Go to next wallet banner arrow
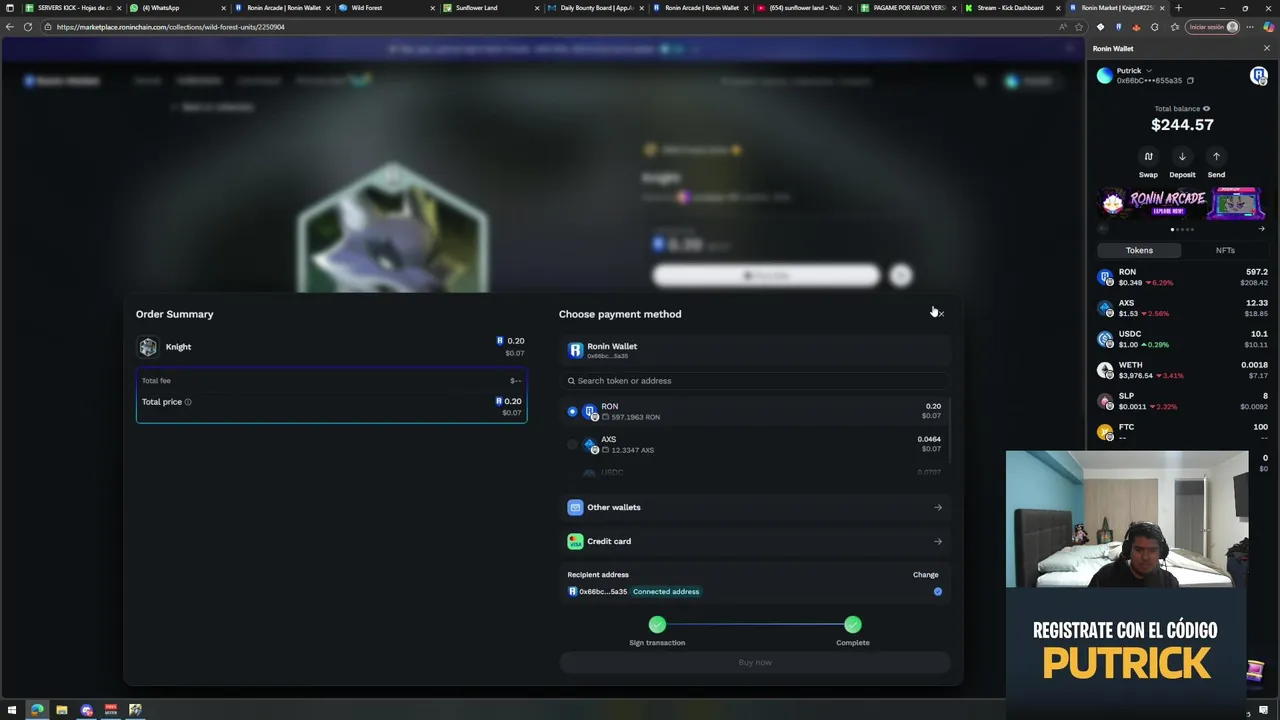 (x=1261, y=229)
